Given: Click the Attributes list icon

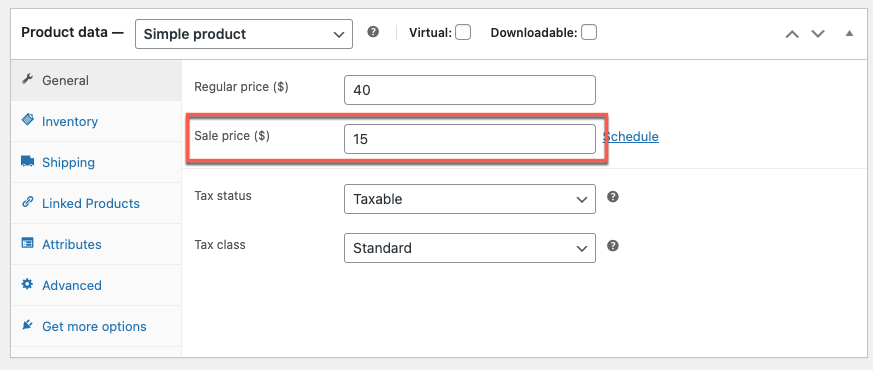Looking at the screenshot, I should click(27, 243).
